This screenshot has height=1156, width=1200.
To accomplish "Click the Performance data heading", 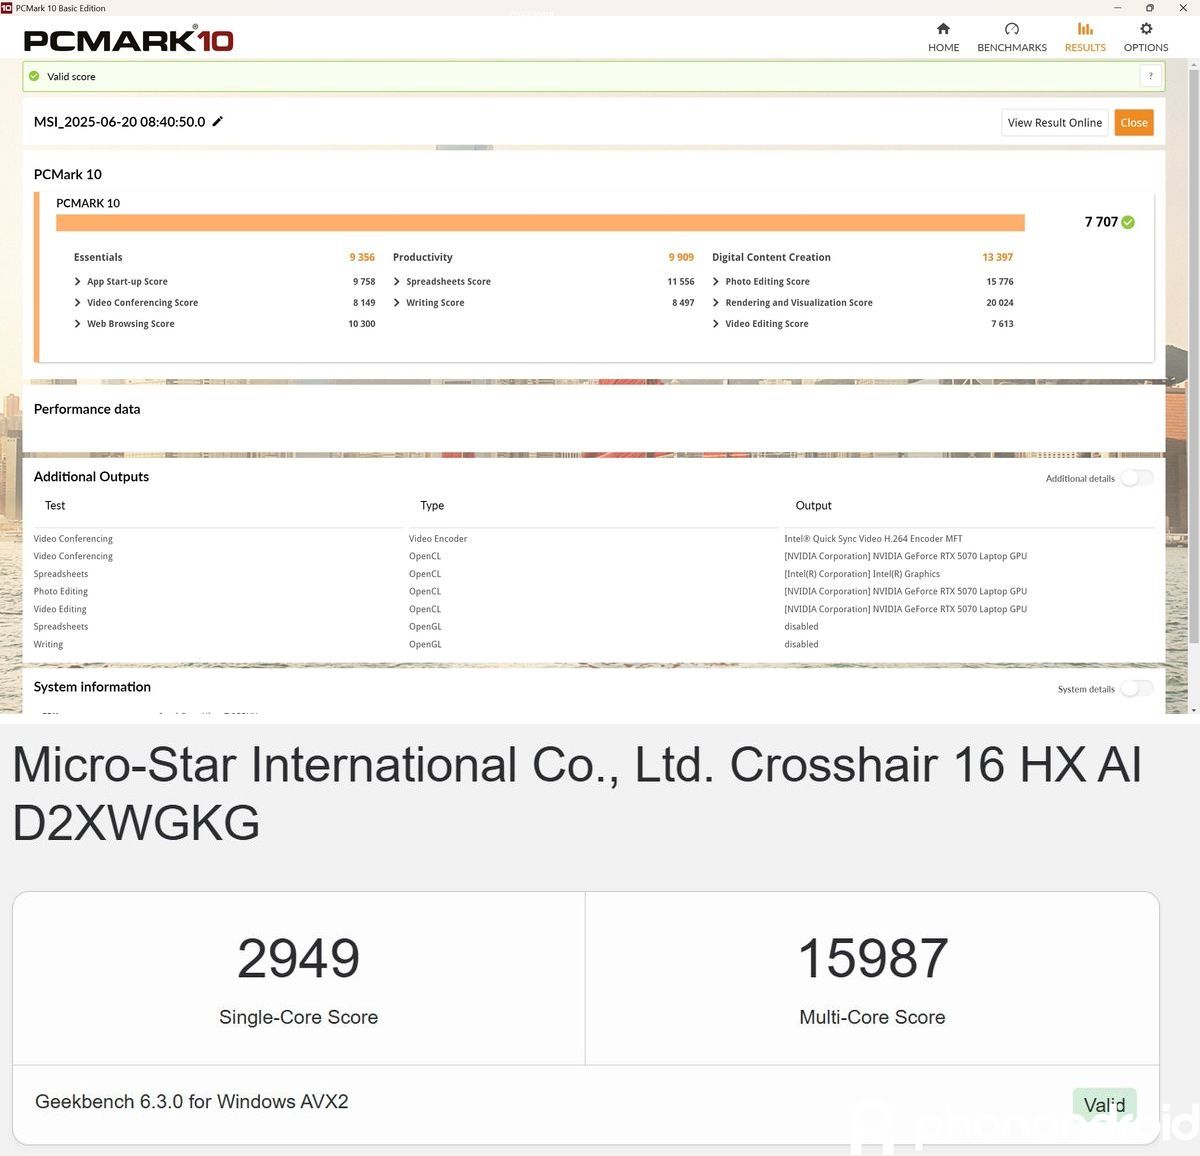I will (x=87, y=409).
